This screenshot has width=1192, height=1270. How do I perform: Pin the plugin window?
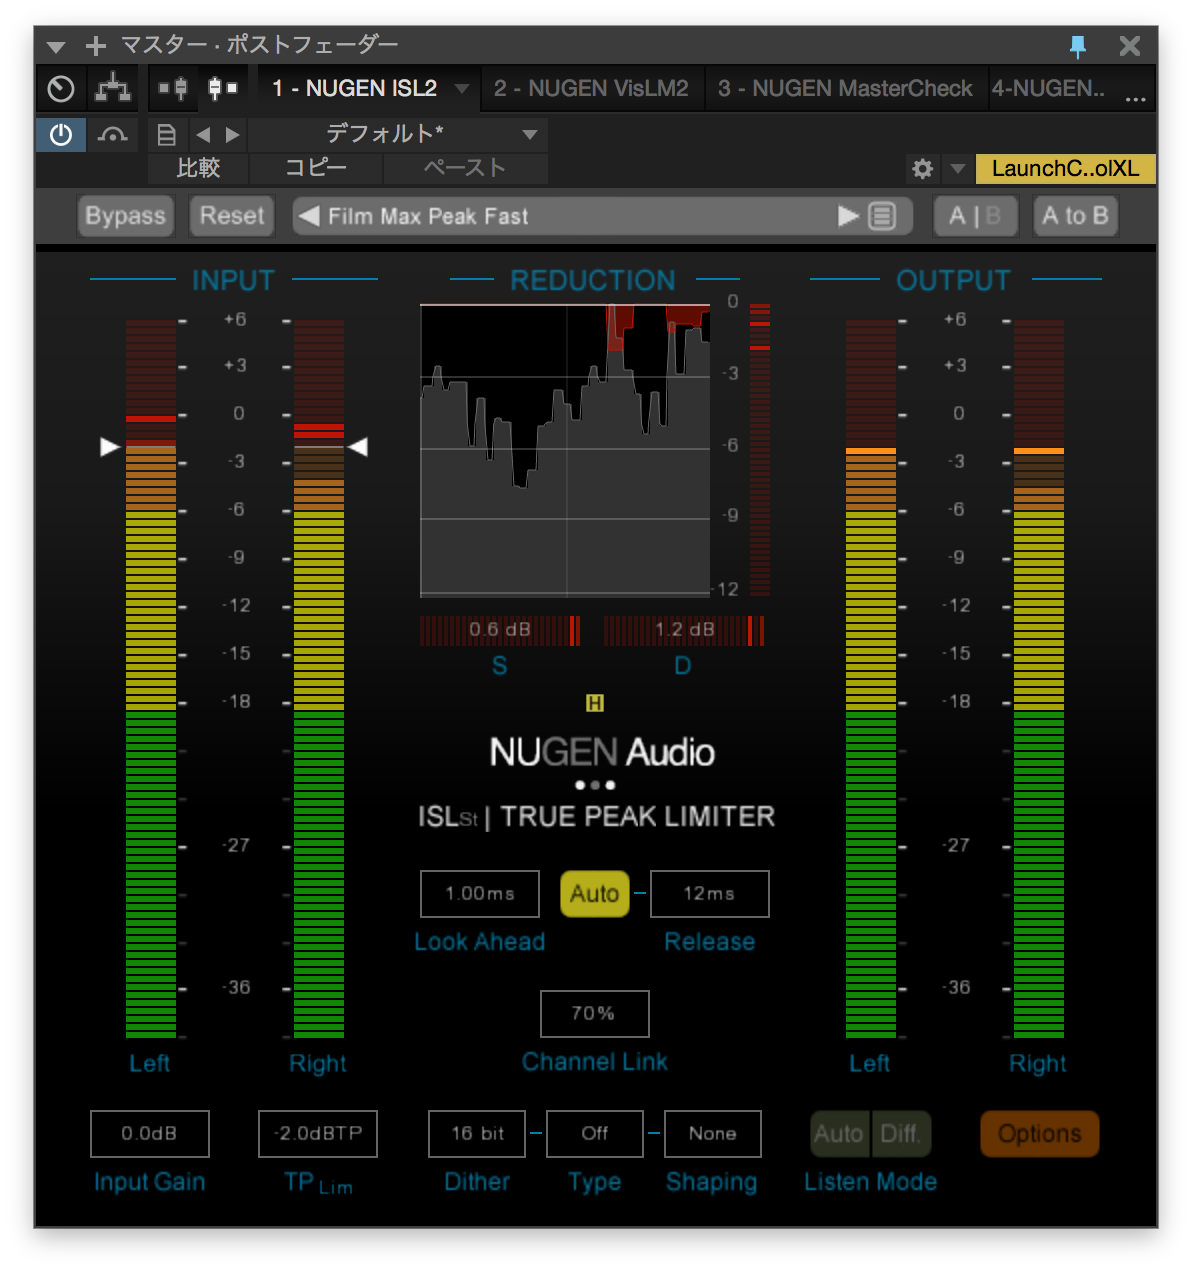1078,46
